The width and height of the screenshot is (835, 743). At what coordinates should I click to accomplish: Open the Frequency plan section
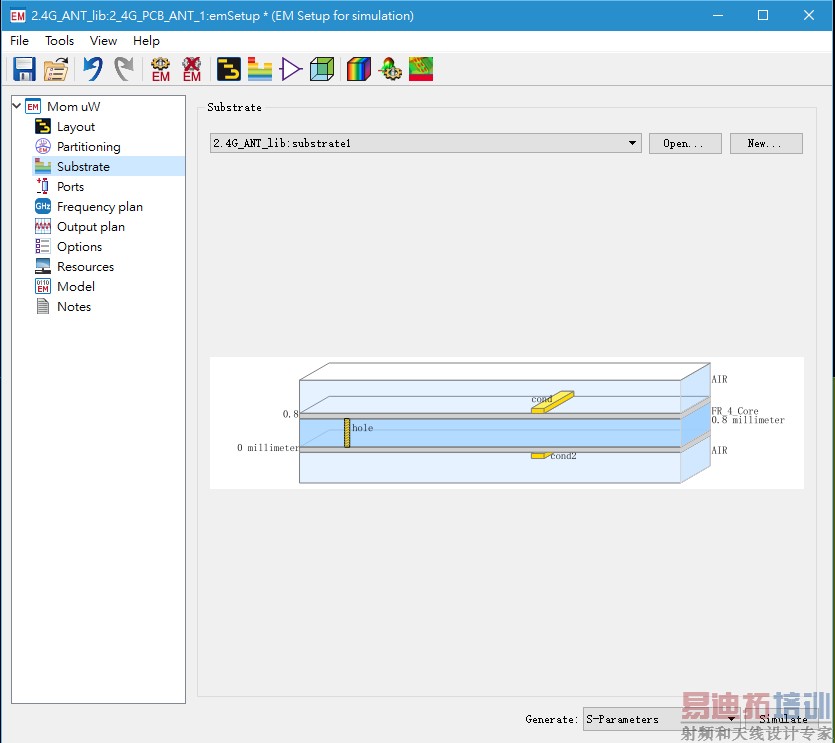[100, 207]
